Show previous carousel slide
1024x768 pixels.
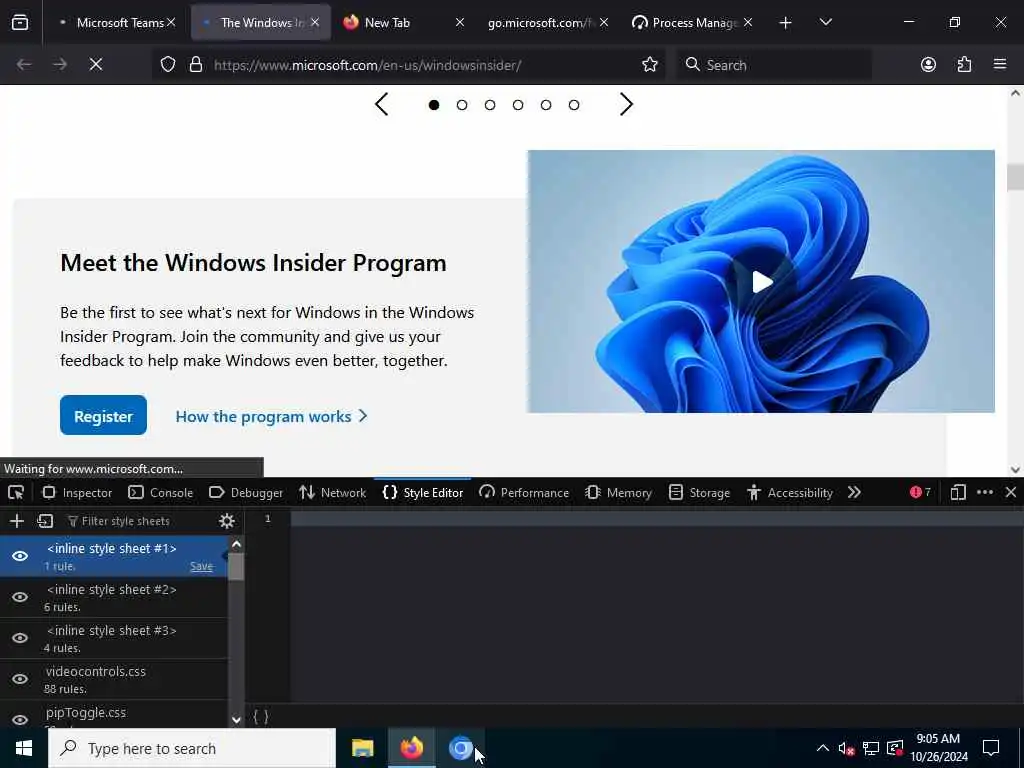click(382, 104)
